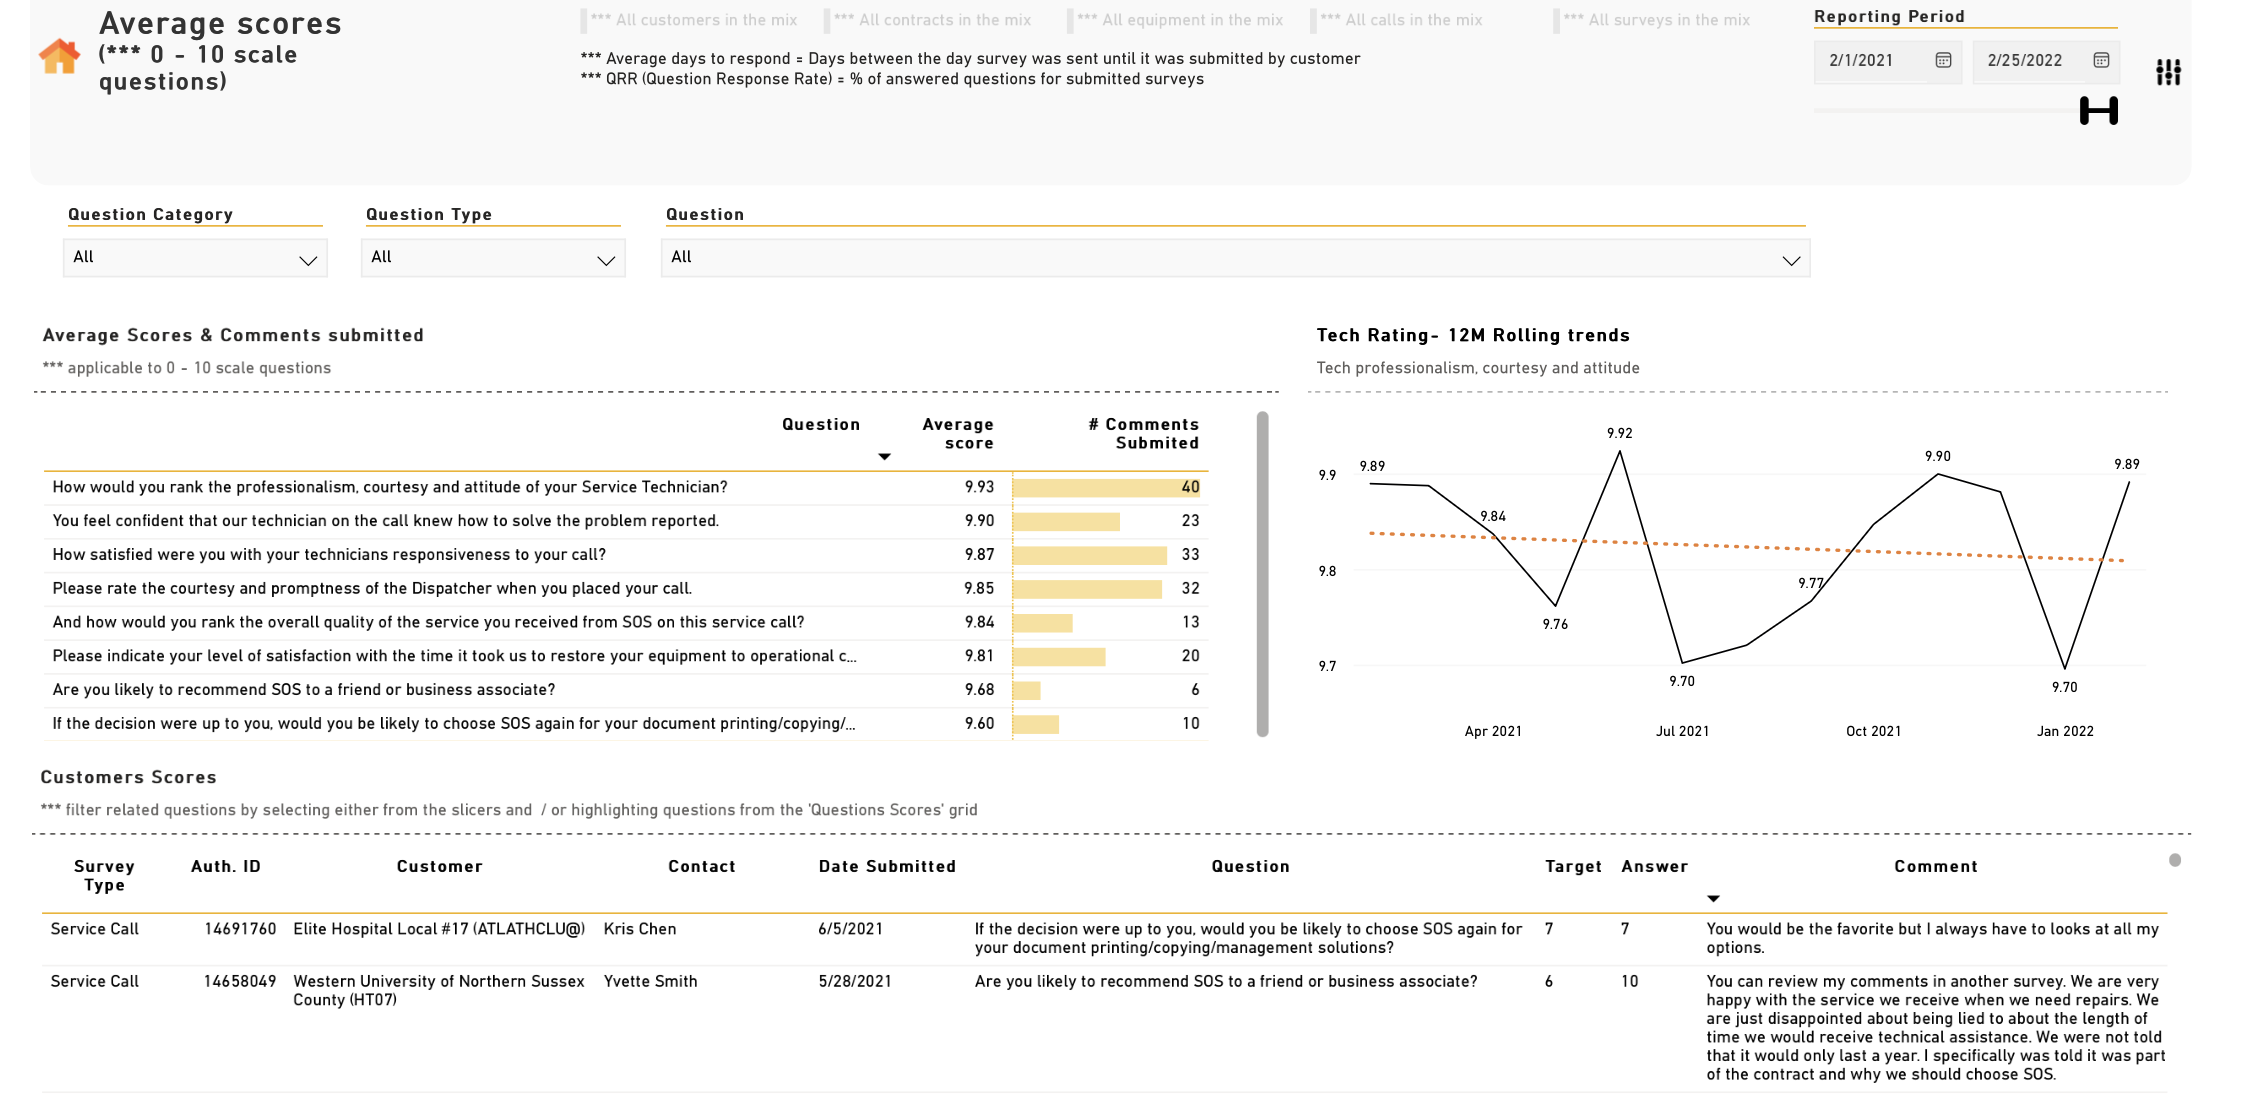Screen dimensions: 2248x1096
Task: Select the restore equipment satisfaction row
Action: point(625,656)
